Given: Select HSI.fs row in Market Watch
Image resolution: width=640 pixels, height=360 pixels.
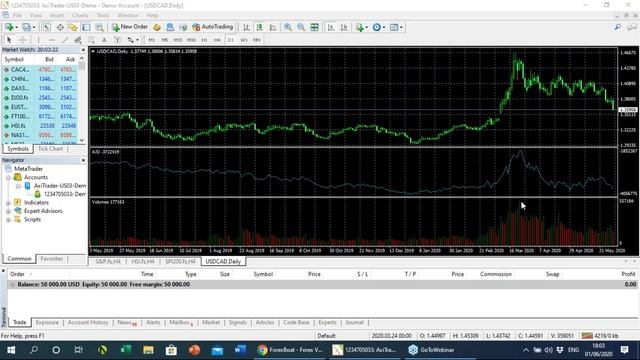Looking at the screenshot, I should pos(40,126).
